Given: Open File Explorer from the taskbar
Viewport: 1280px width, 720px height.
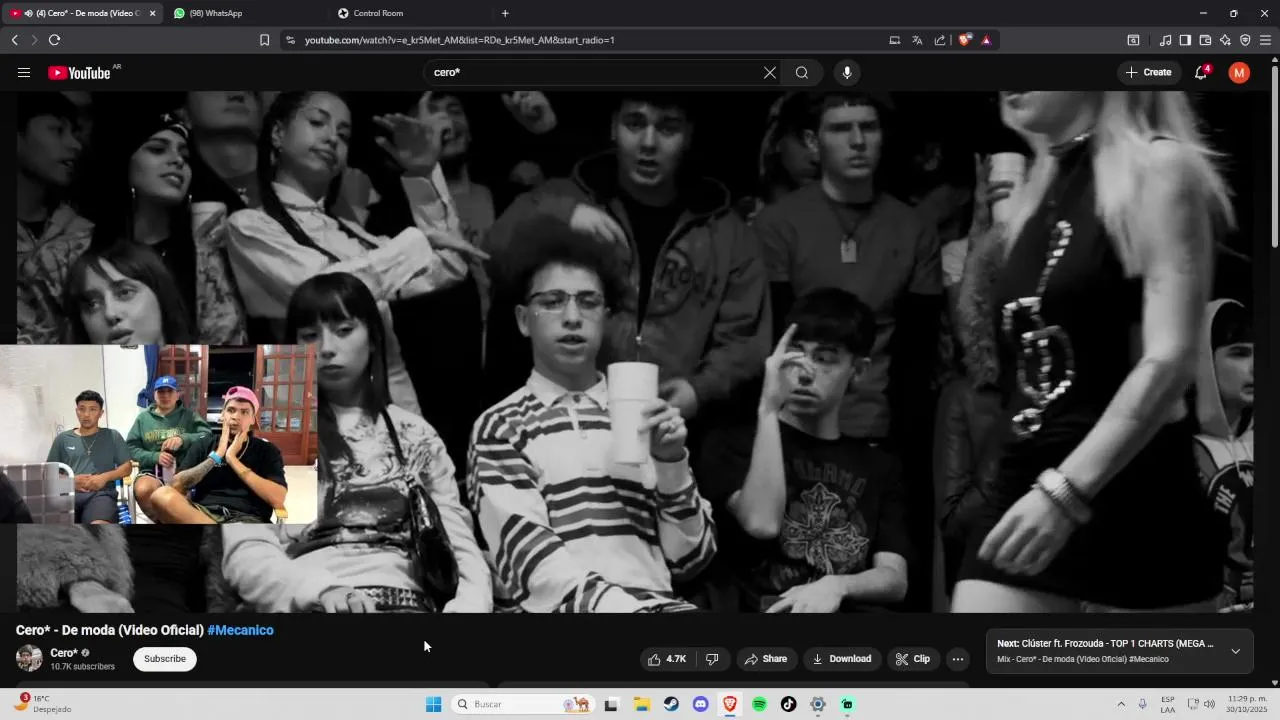Looking at the screenshot, I should (642, 704).
